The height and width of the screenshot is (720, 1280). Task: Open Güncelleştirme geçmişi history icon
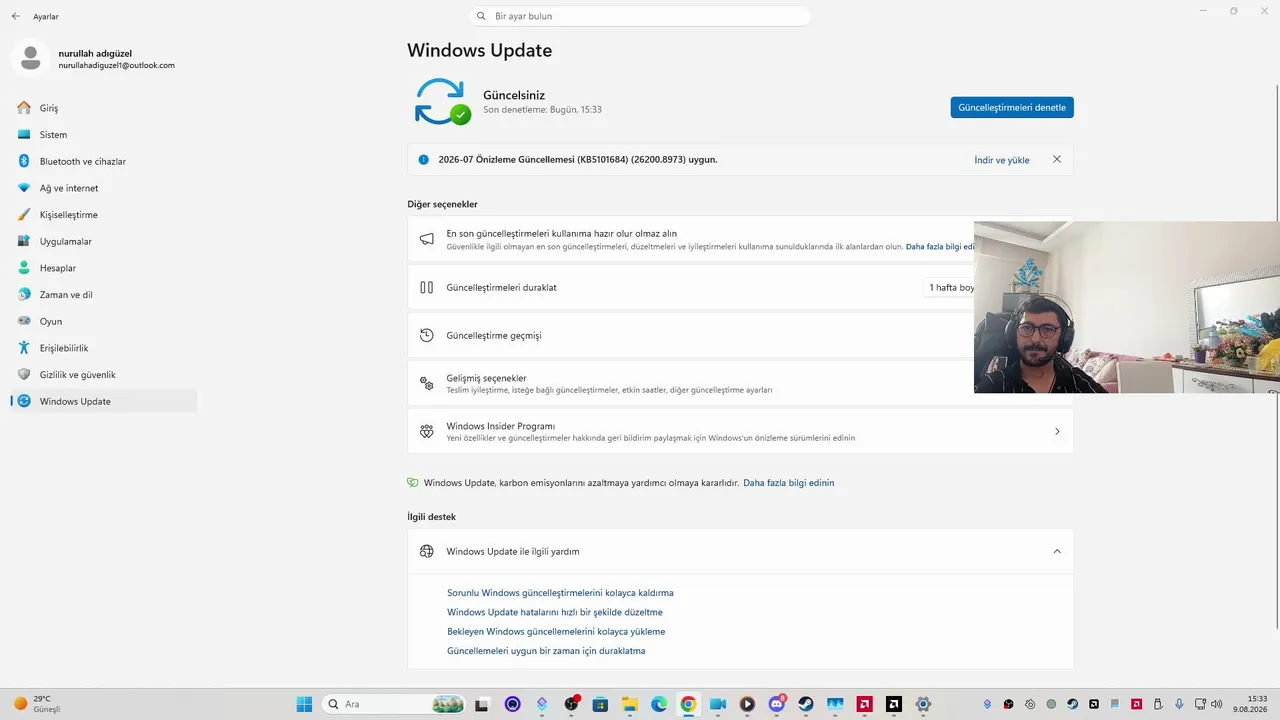427,335
